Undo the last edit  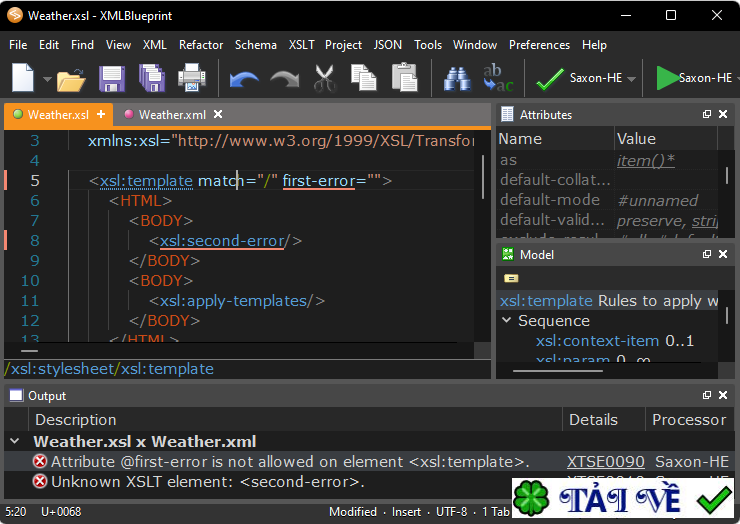point(243,78)
